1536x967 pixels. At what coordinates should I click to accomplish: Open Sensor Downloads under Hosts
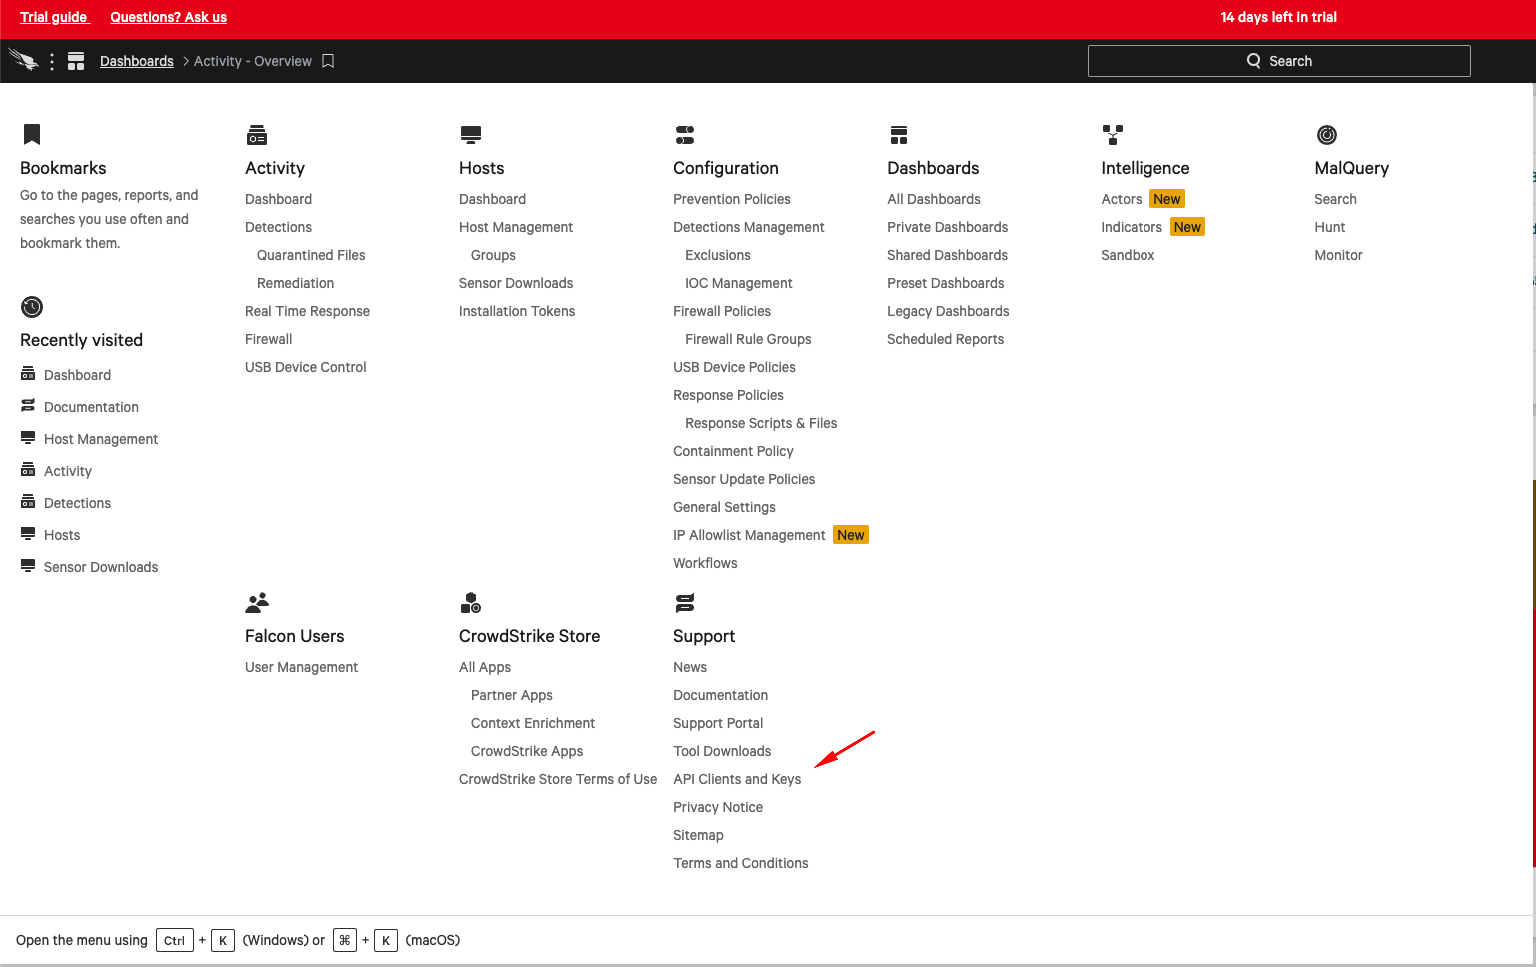coord(516,283)
